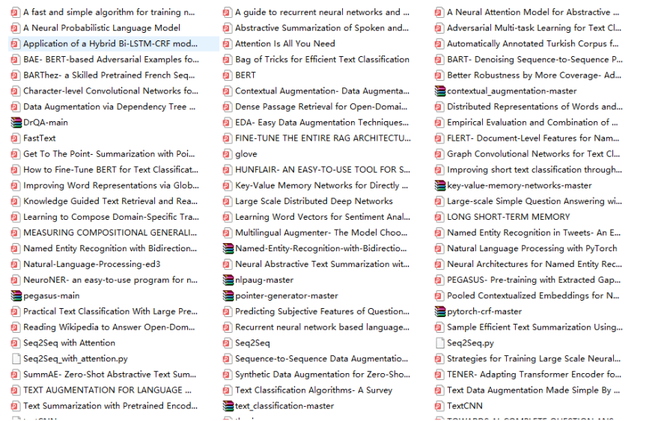Click the file icon of Seq2Seq_with_attention.py

[x=15, y=359]
